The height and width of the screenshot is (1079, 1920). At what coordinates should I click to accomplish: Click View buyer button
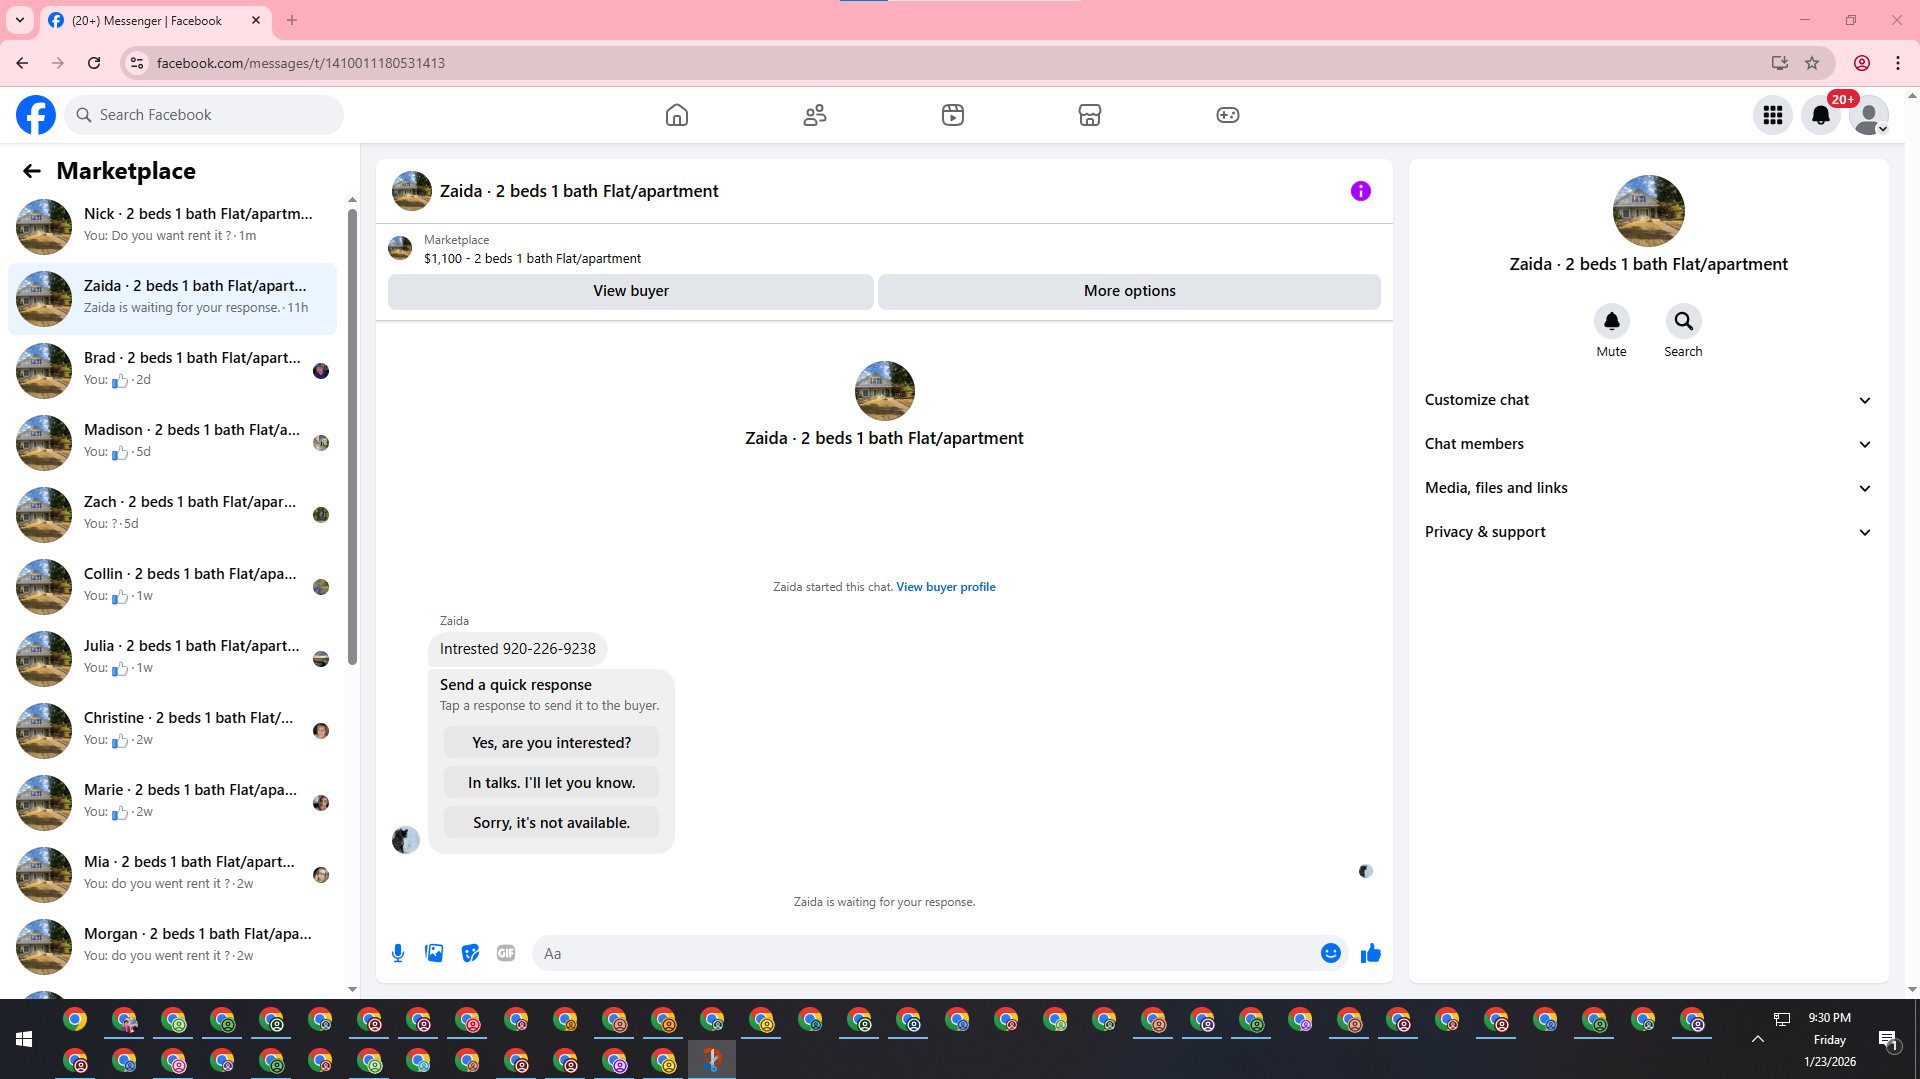coord(631,291)
